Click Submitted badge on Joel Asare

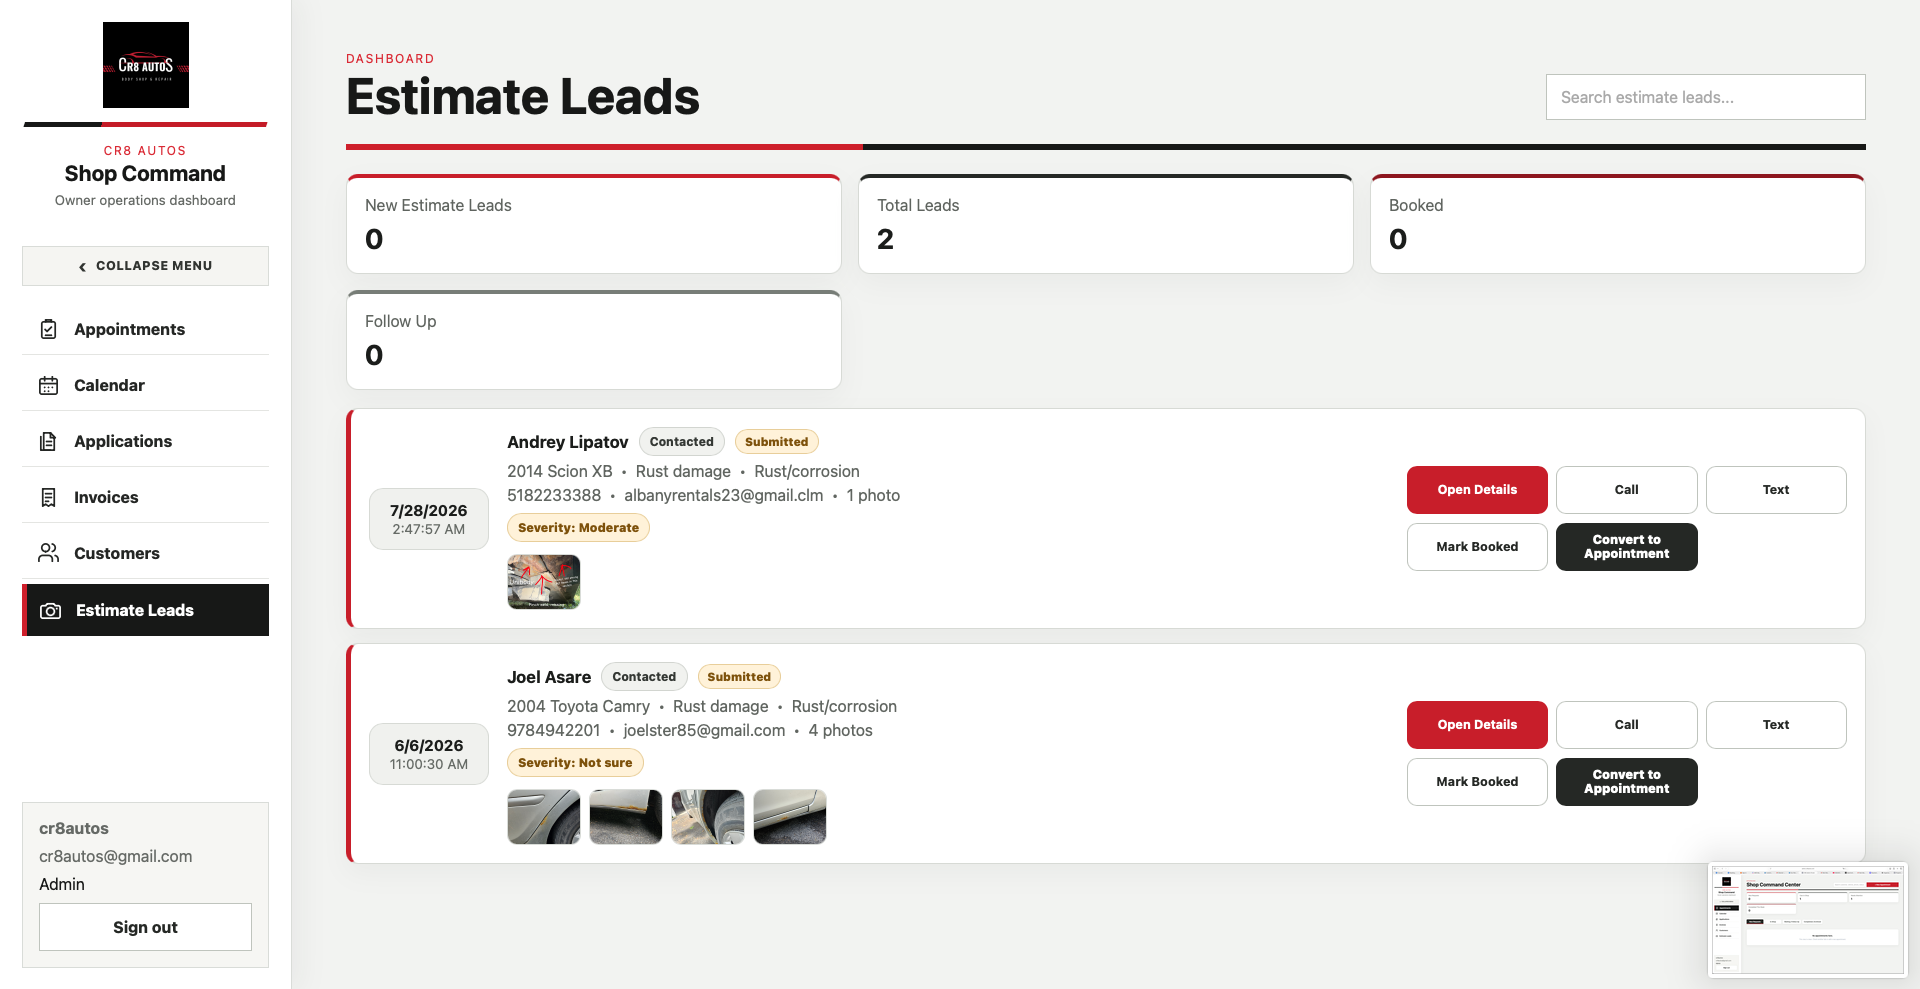pos(739,677)
